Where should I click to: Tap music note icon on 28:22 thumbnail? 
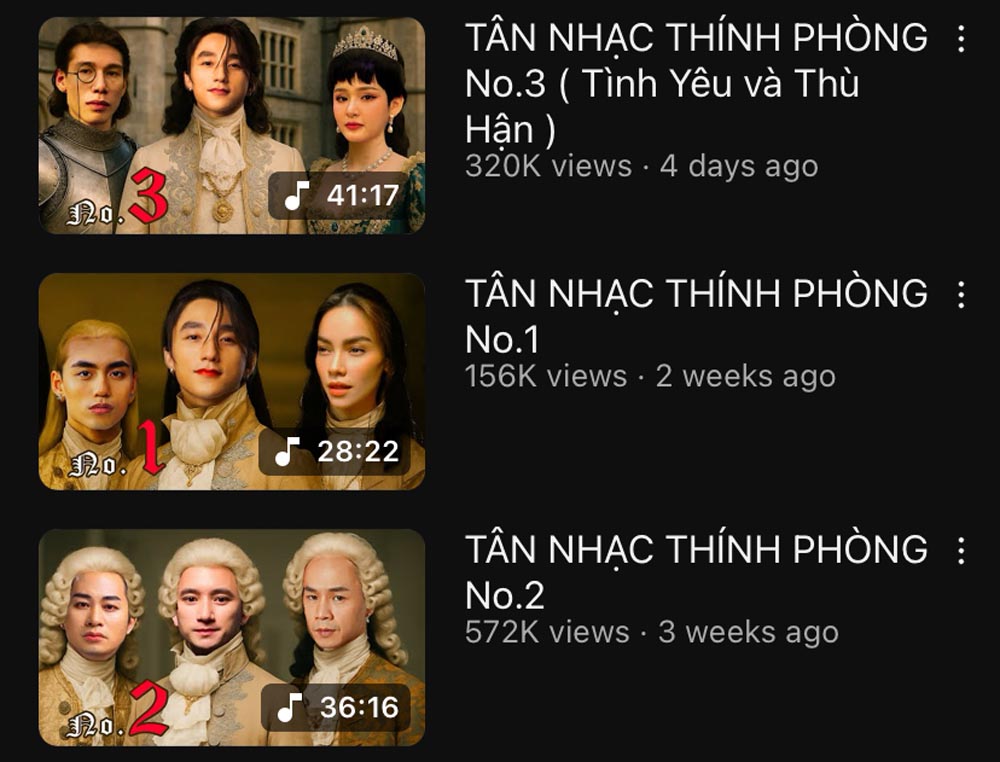pyautogui.click(x=288, y=451)
